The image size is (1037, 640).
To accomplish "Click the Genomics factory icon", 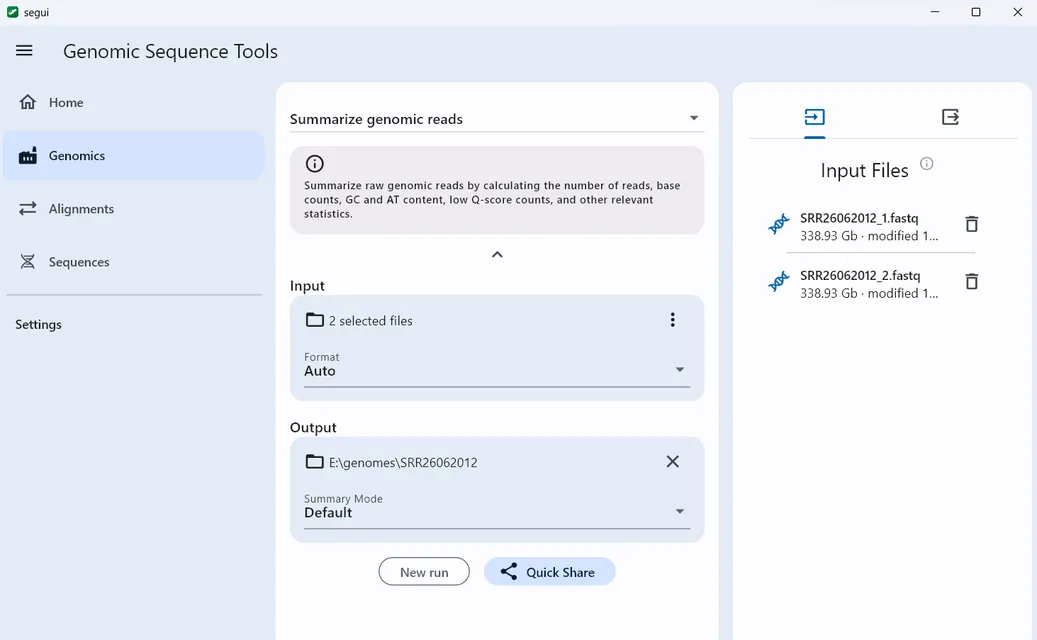I will pyautogui.click(x=28, y=156).
